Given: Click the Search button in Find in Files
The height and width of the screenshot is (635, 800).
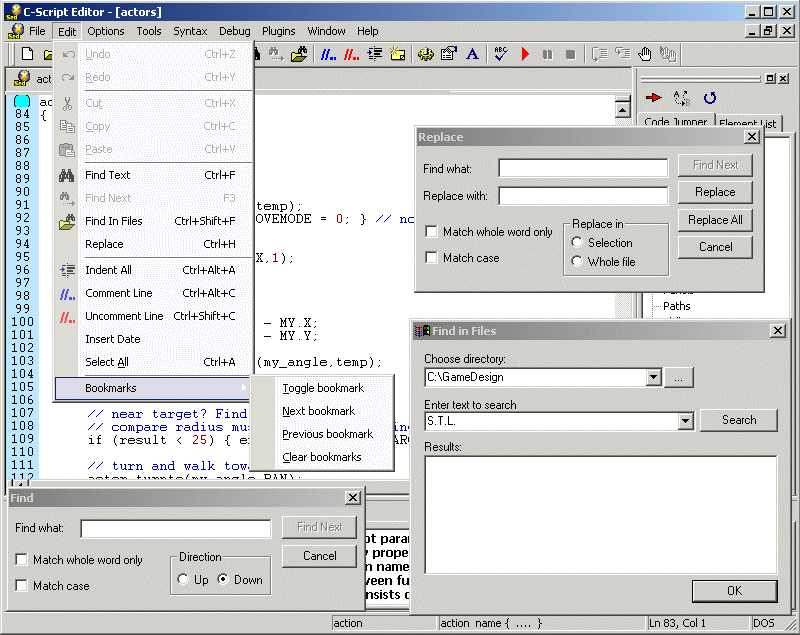Looking at the screenshot, I should 739,420.
